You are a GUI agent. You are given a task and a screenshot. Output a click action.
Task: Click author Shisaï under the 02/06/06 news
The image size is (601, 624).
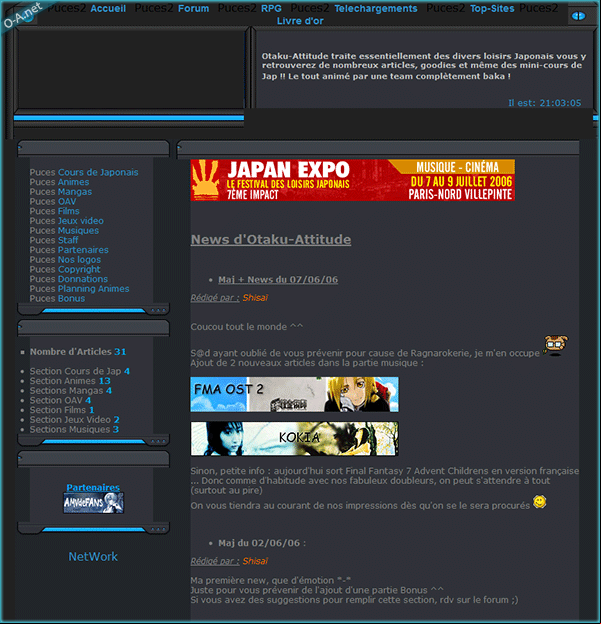(255, 561)
